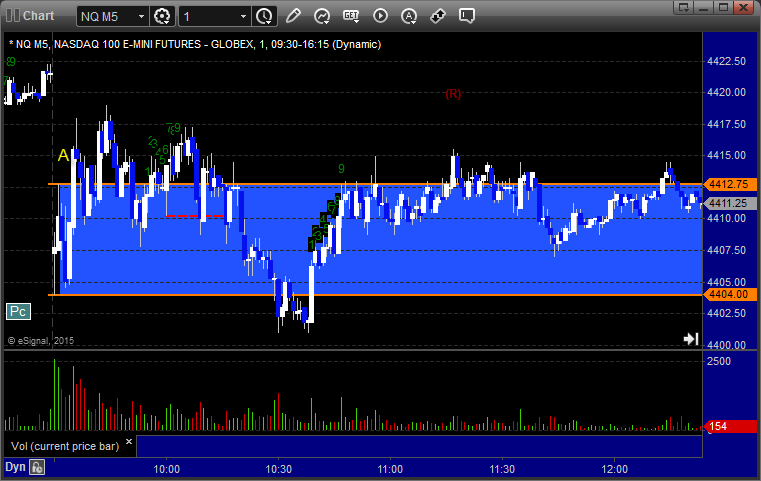Close the chart window

[743, 7]
